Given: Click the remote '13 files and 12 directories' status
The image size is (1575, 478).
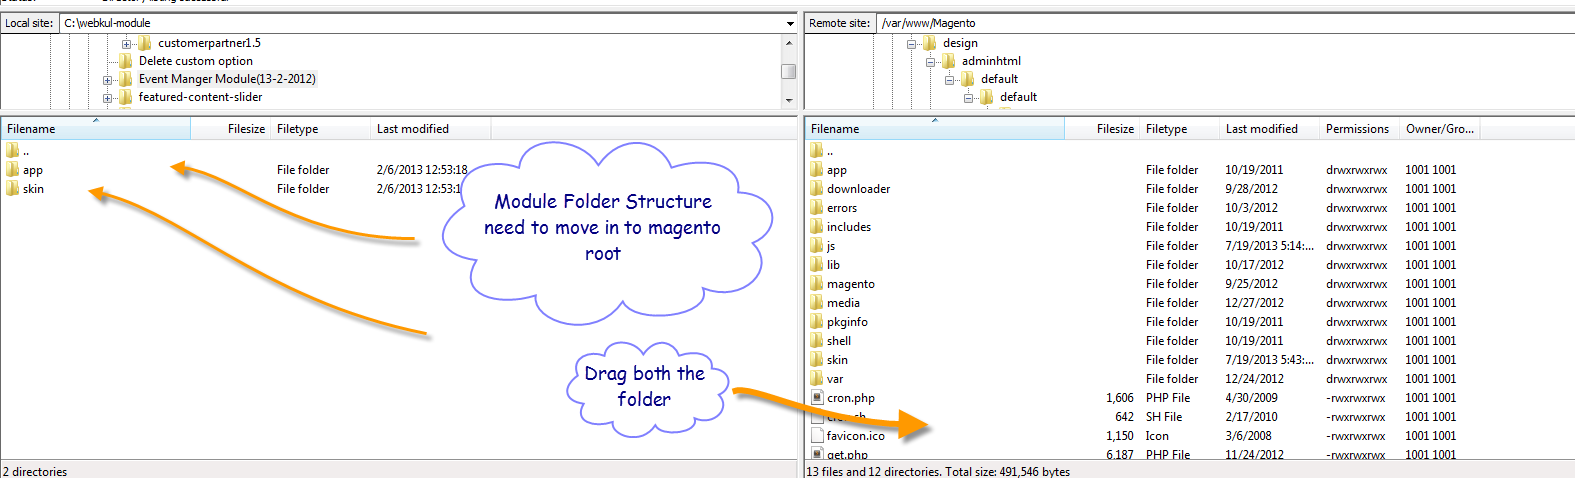Looking at the screenshot, I should click(938, 471).
